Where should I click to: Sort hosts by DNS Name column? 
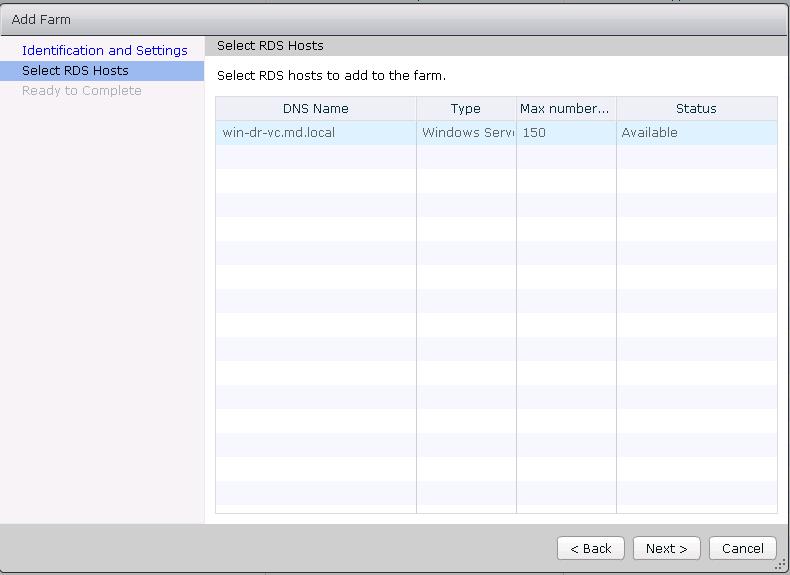[x=315, y=109]
